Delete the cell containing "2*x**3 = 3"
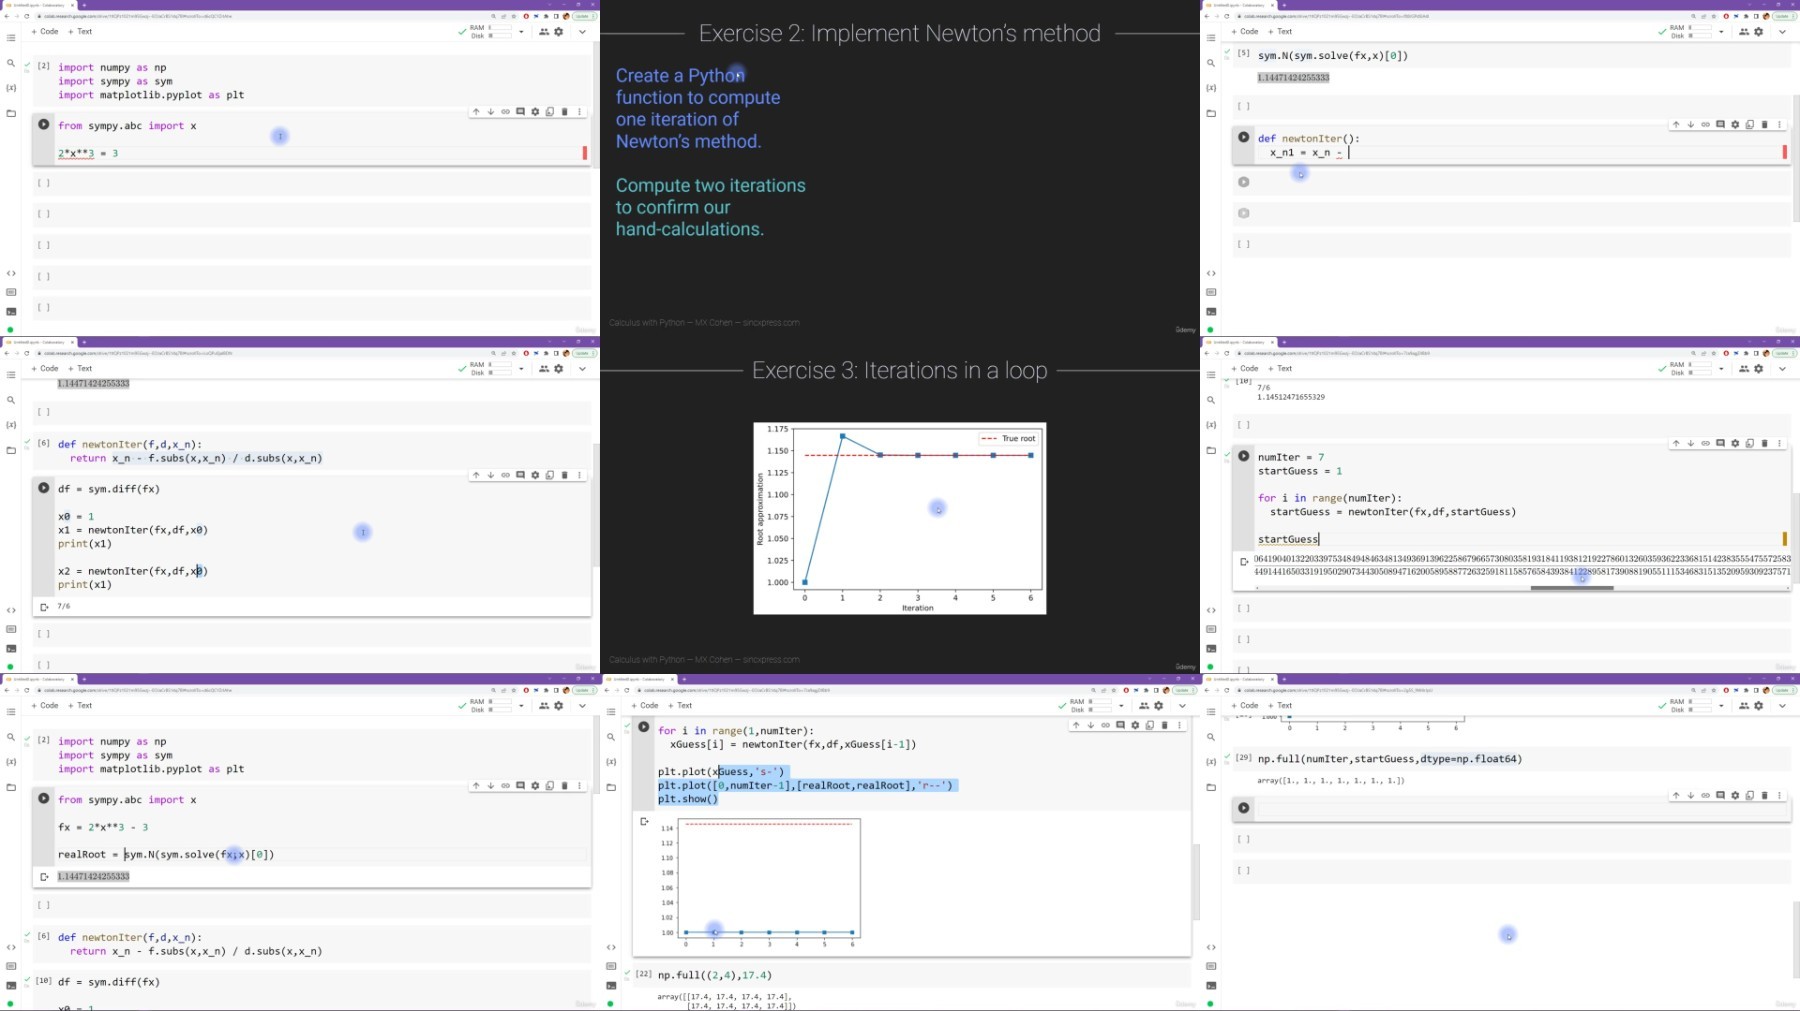 565,112
